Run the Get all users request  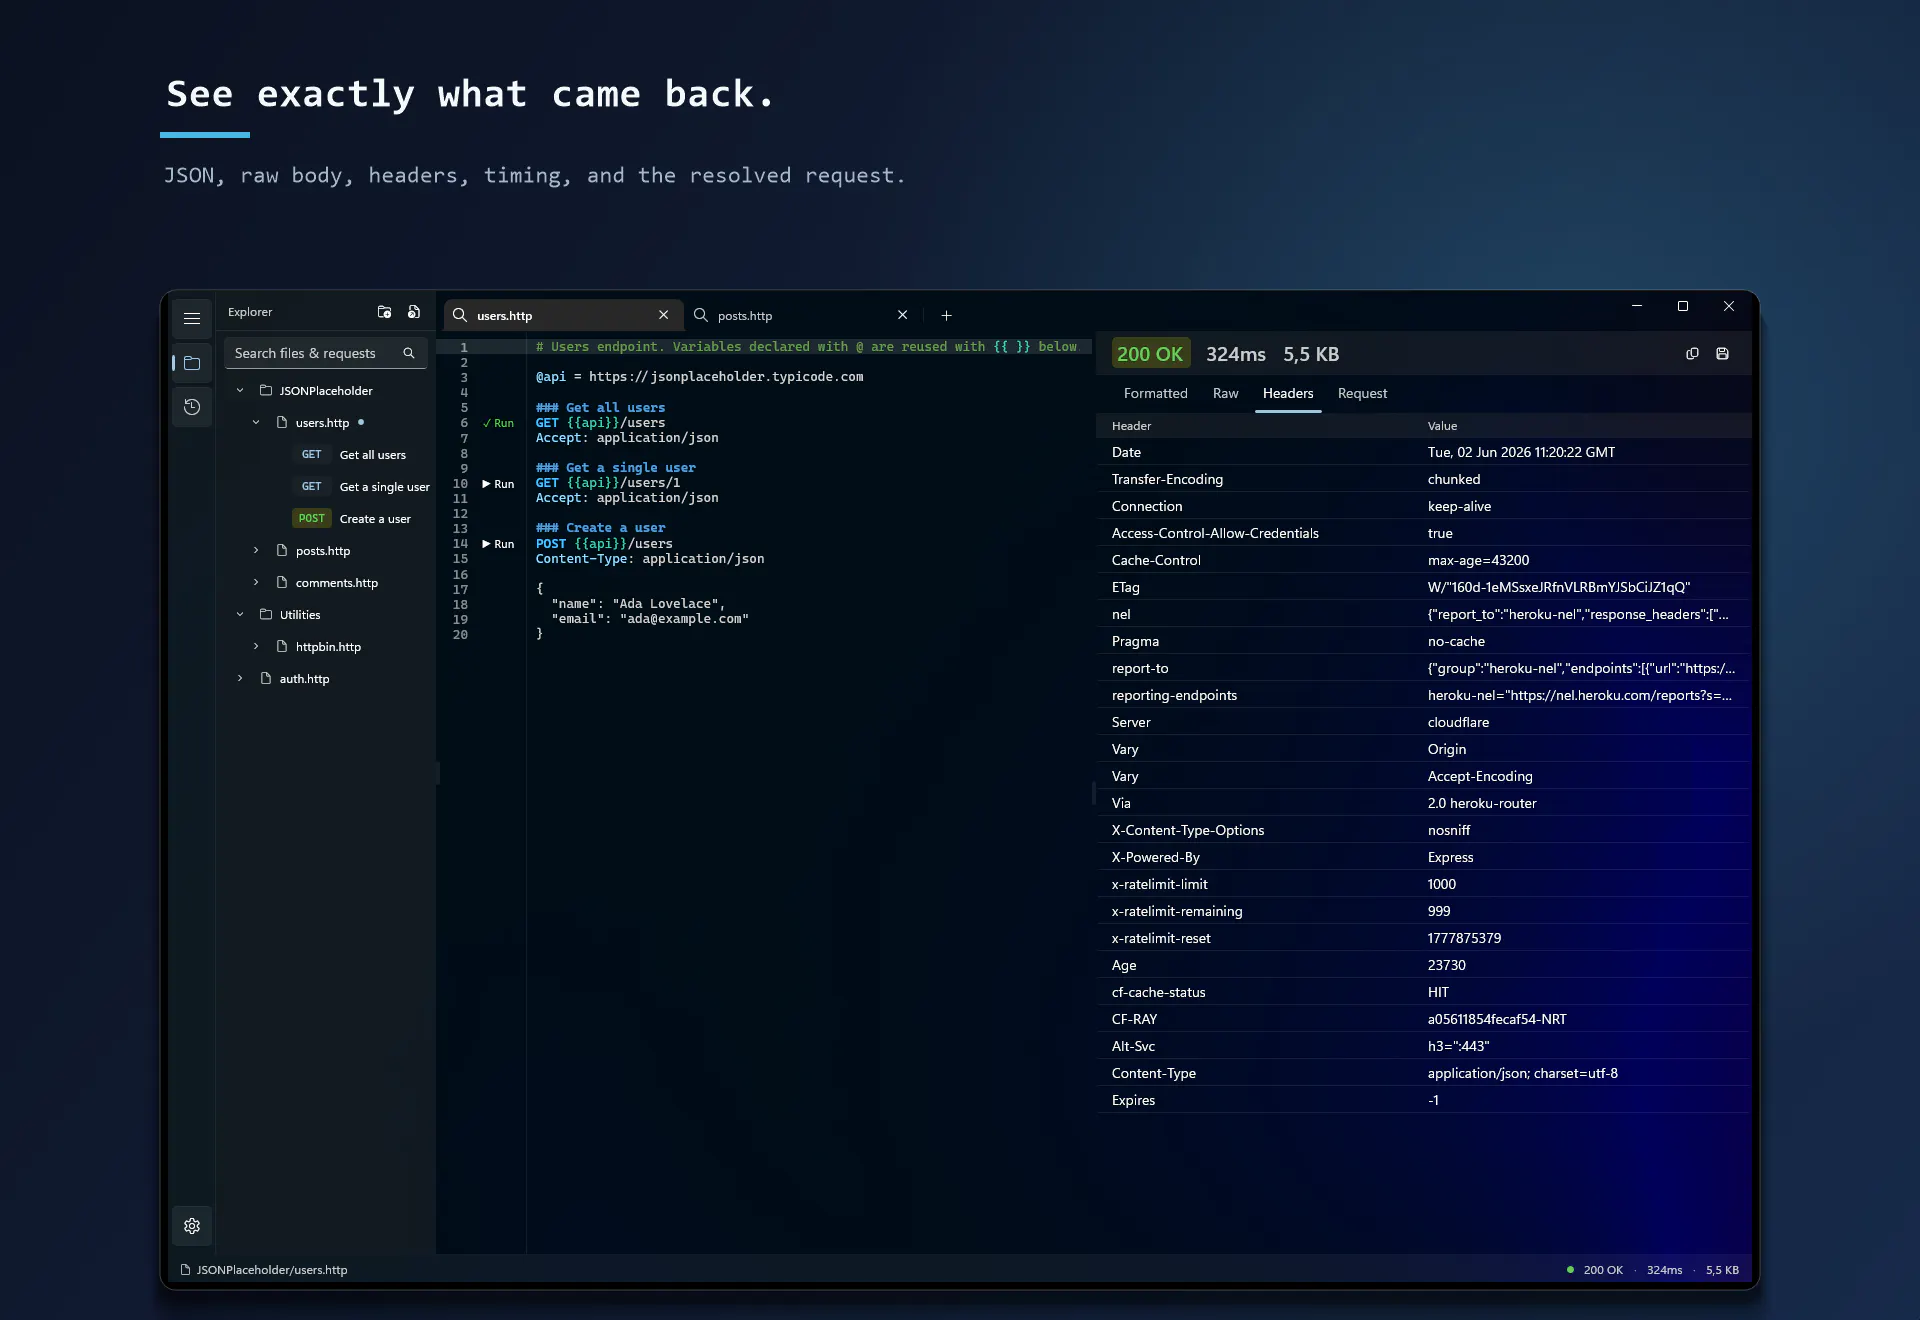pyautogui.click(x=499, y=424)
